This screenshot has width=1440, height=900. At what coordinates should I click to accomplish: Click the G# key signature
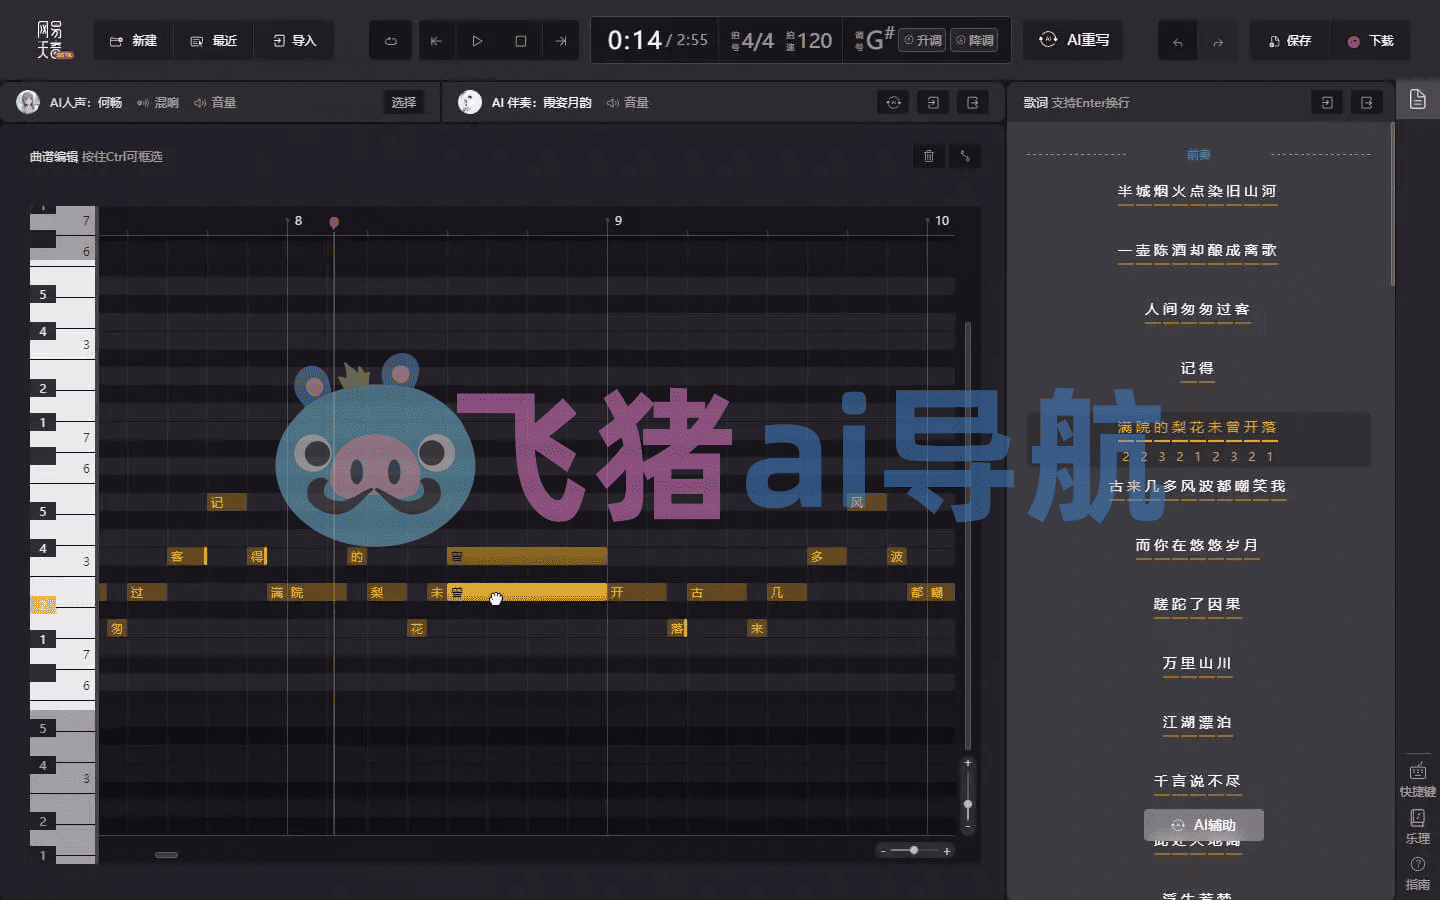(880, 39)
